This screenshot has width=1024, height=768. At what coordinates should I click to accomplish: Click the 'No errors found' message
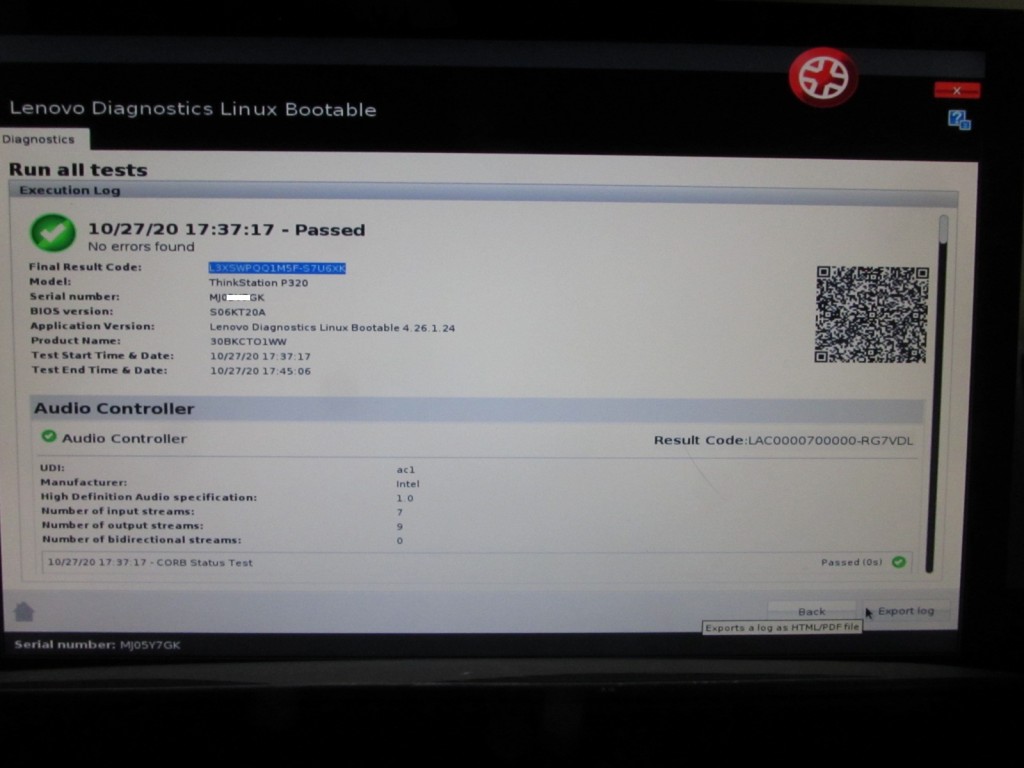(x=141, y=247)
